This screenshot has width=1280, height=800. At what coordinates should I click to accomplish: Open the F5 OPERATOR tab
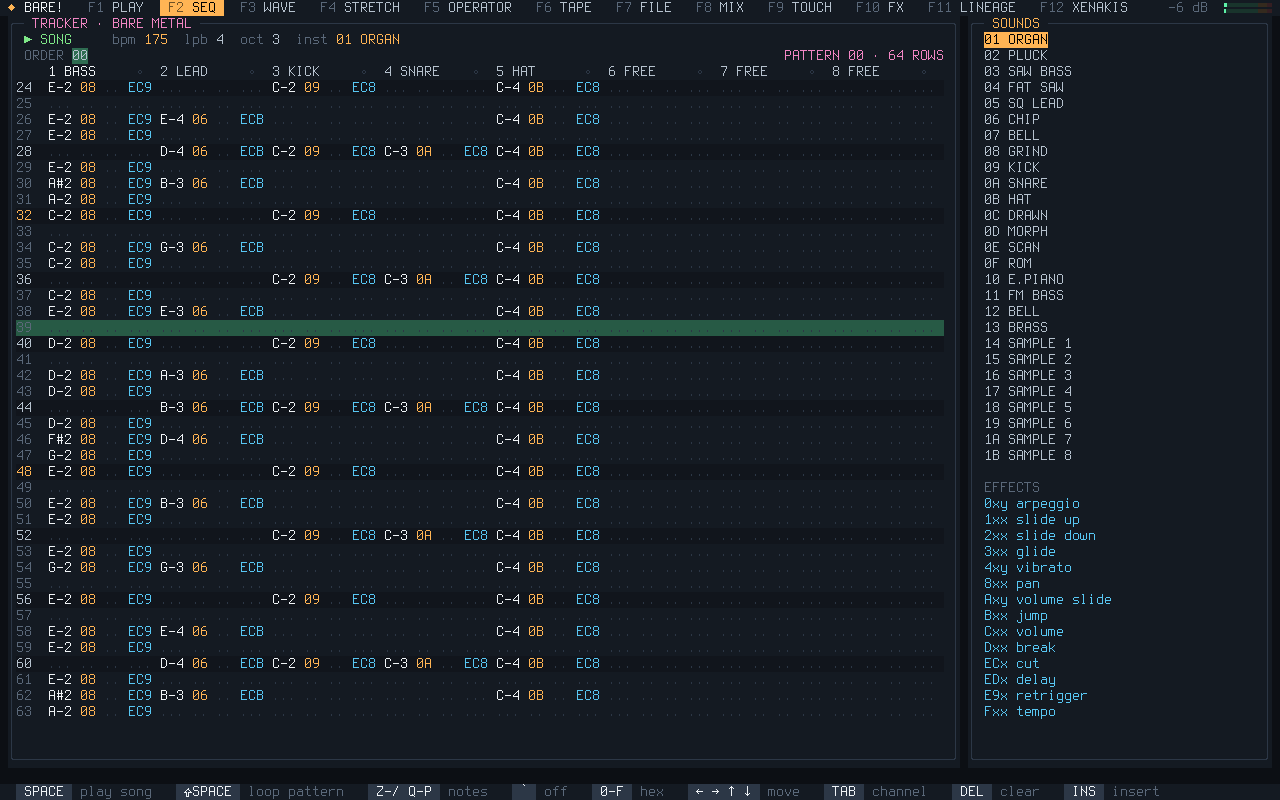coord(468,7)
